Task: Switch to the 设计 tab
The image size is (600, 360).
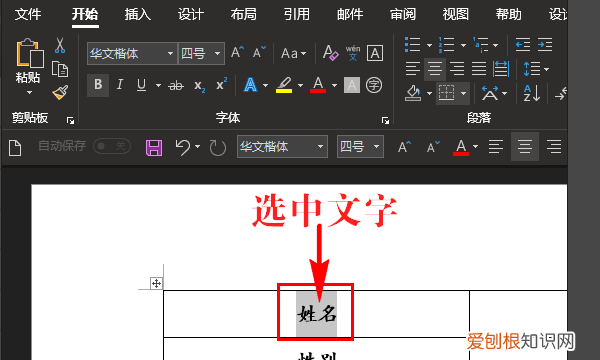Action: pyautogui.click(x=191, y=15)
